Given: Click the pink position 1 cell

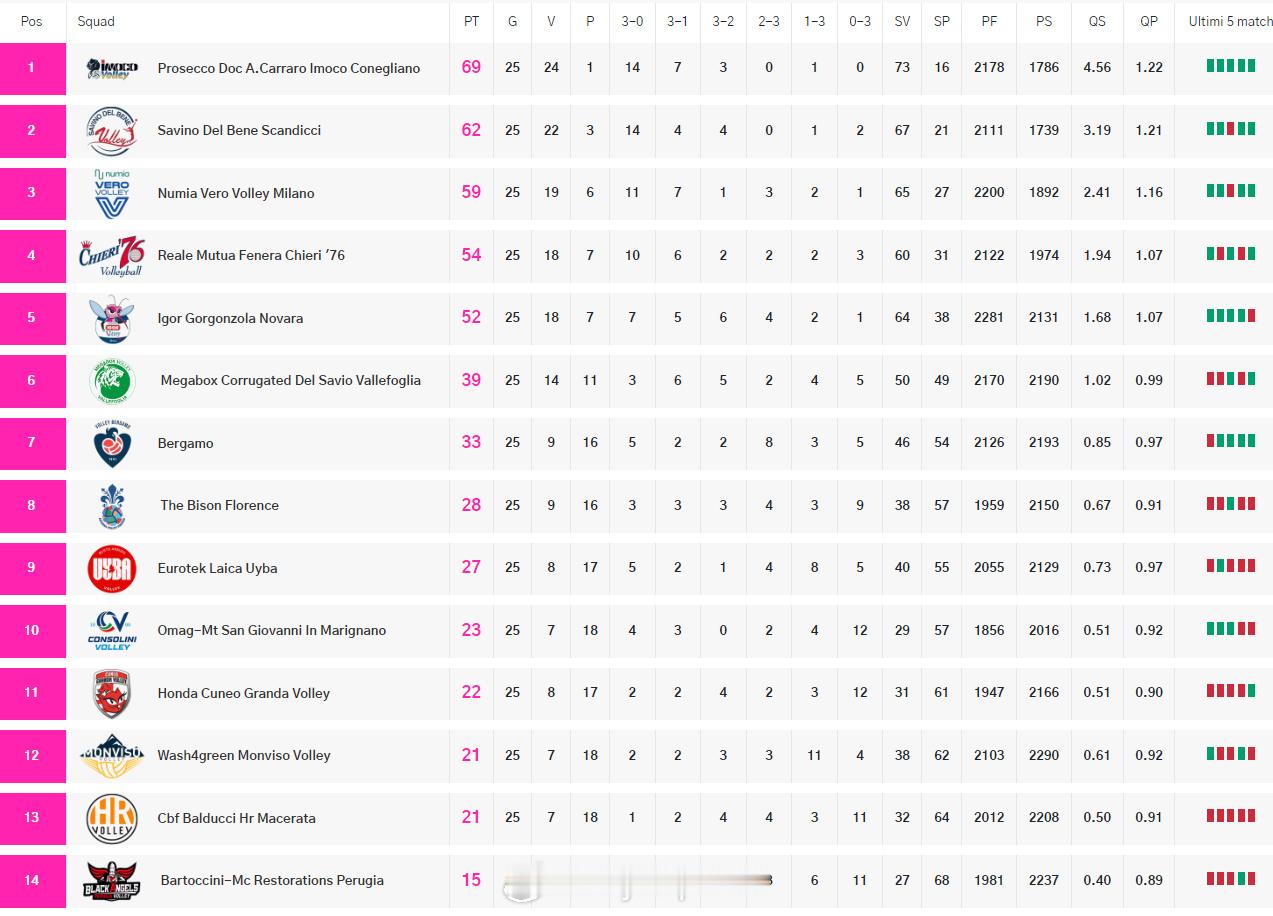Looking at the screenshot, I should [32, 68].
